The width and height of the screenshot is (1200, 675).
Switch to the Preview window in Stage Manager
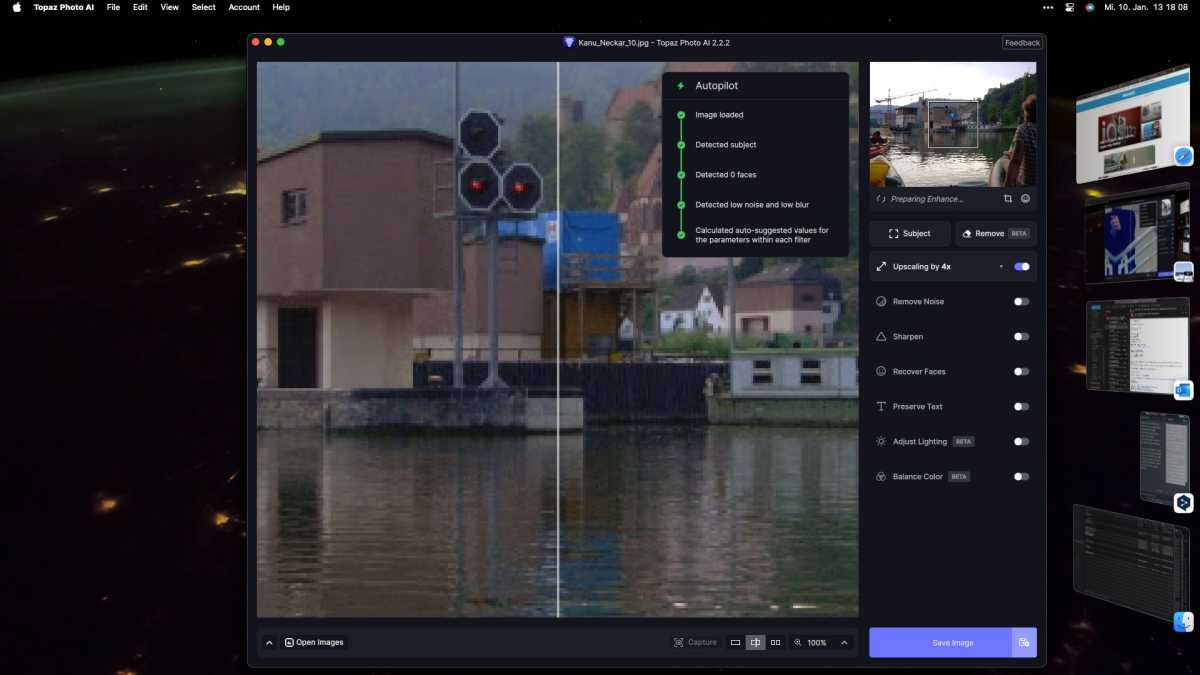pyautogui.click(x=1136, y=232)
